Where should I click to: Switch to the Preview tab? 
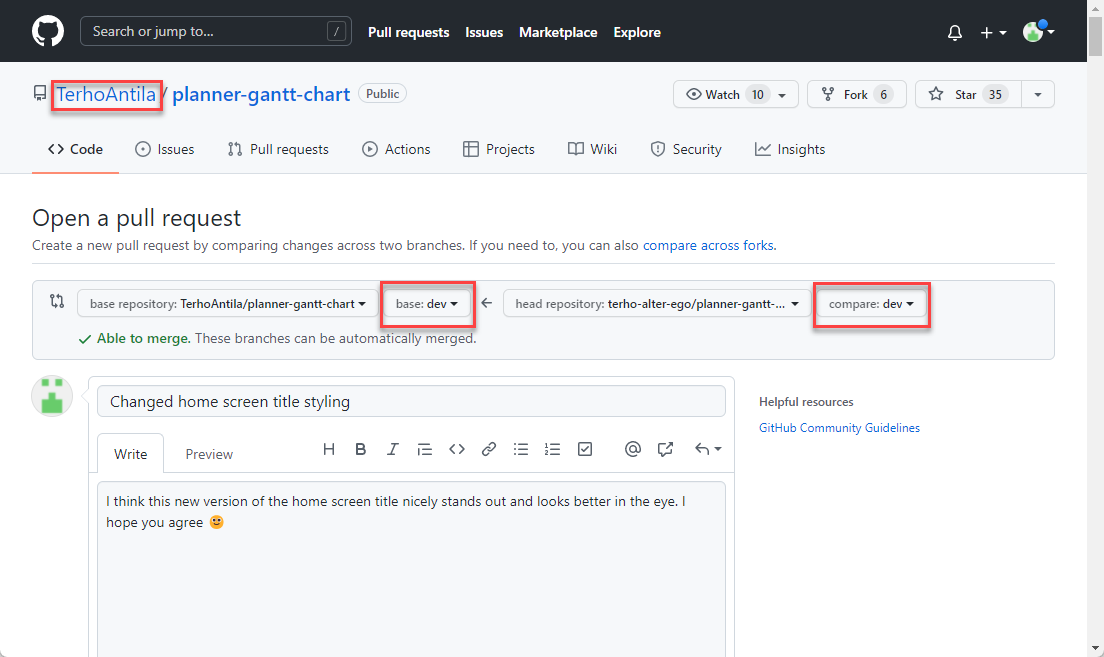point(209,454)
